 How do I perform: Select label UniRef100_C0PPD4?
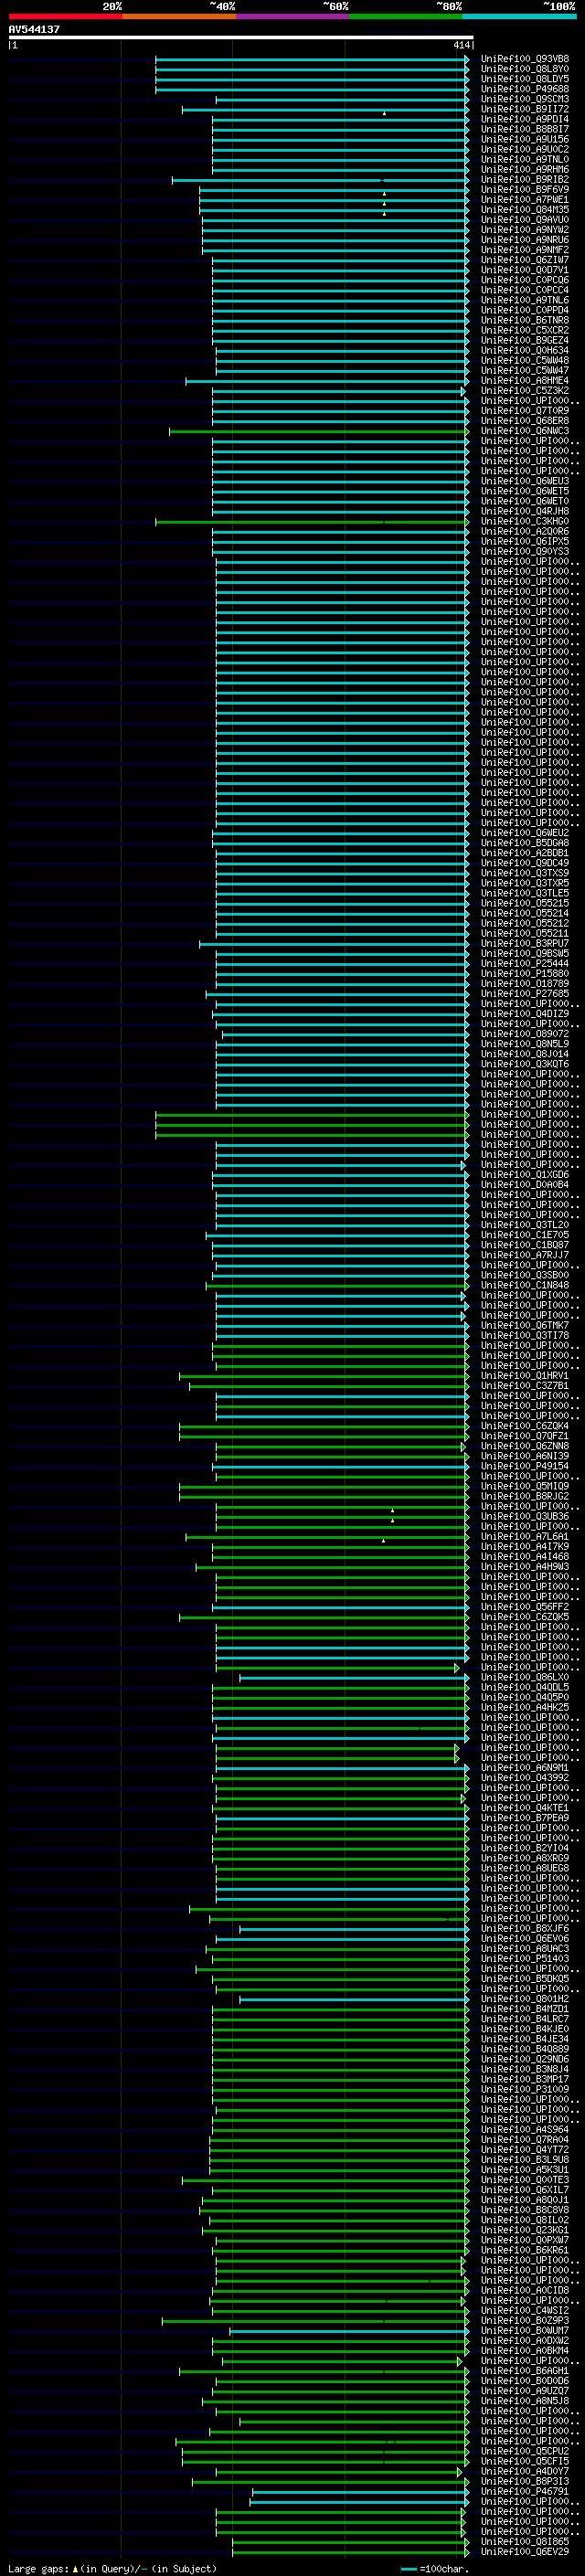(x=525, y=310)
